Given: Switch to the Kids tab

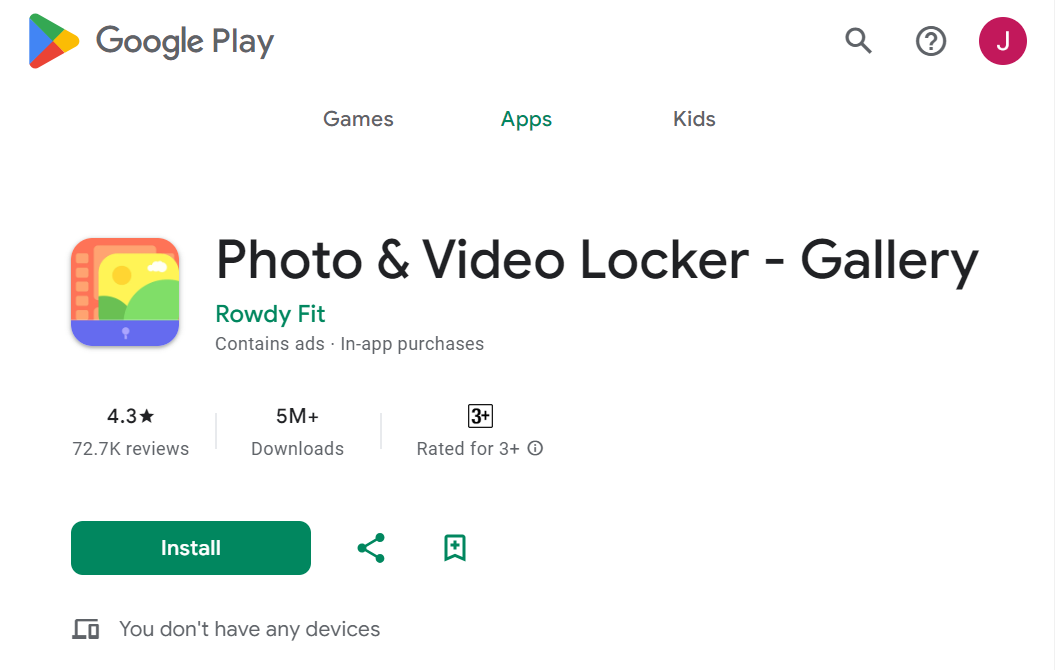Looking at the screenshot, I should pos(694,118).
